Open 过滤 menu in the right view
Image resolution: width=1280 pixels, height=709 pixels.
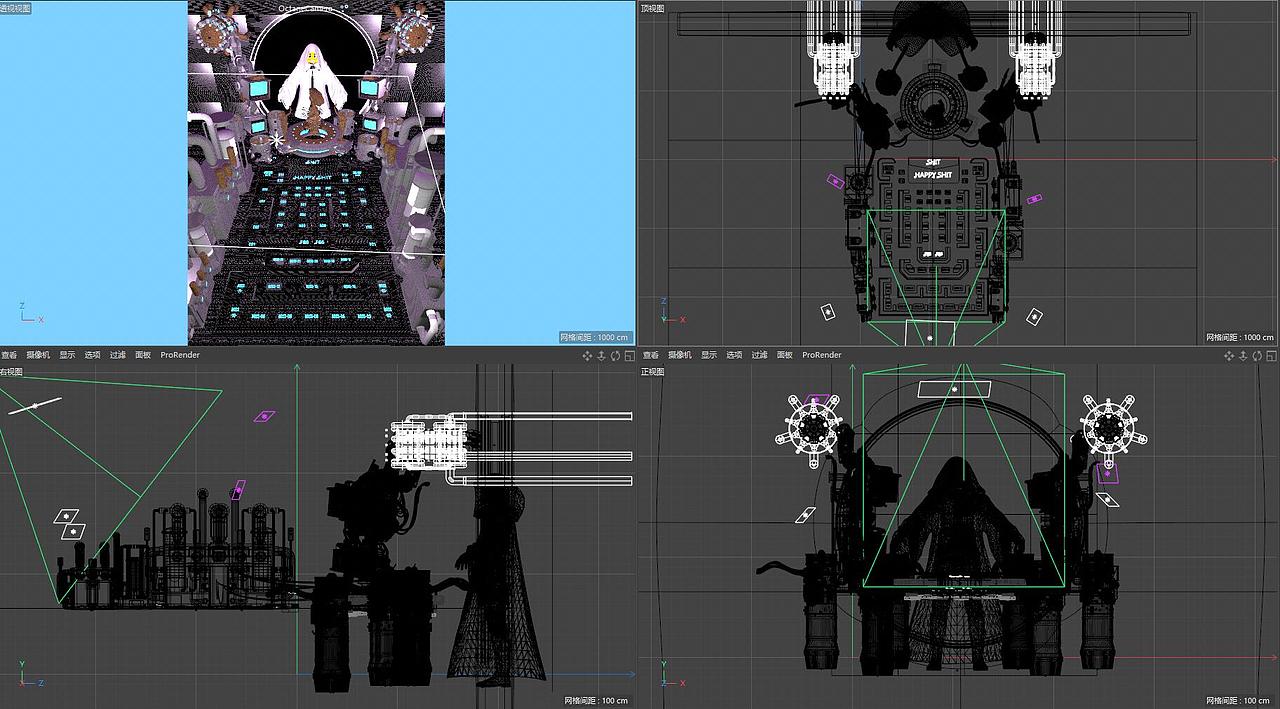tap(118, 355)
